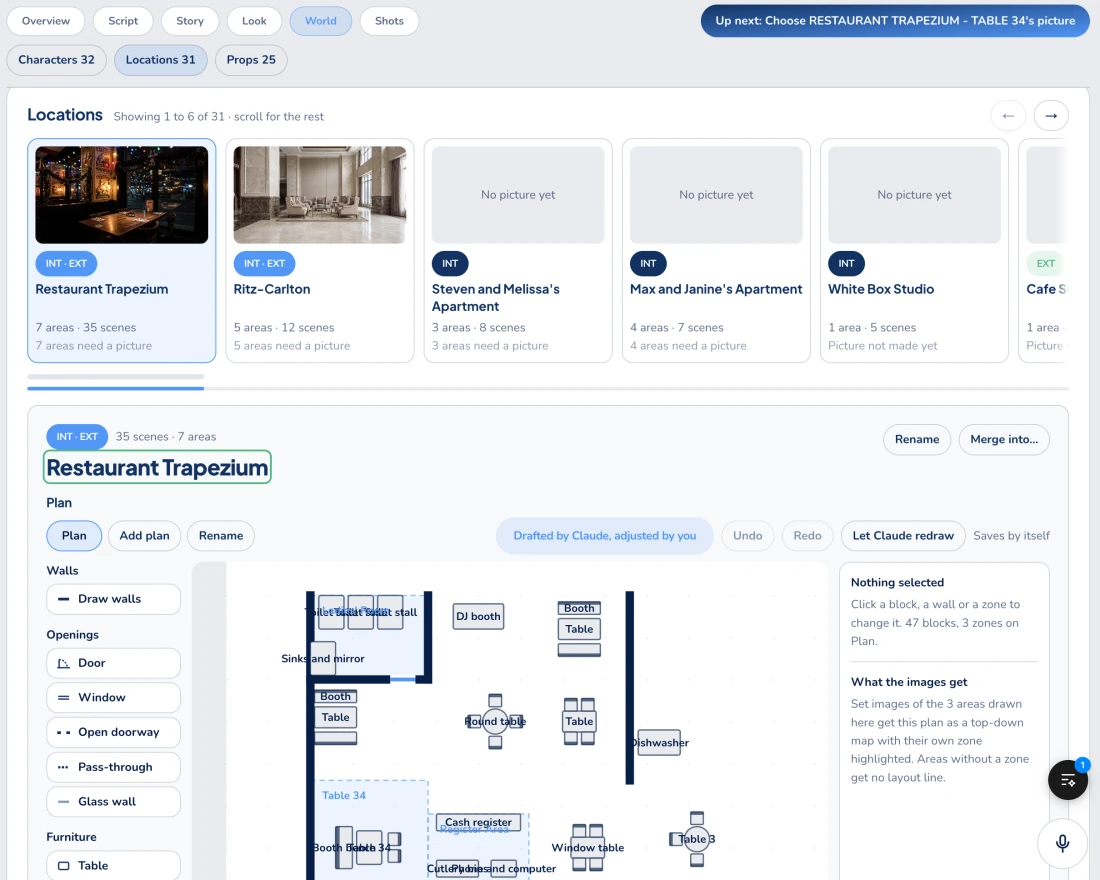Select the Window table block
The height and width of the screenshot is (880, 1100).
tap(588, 848)
